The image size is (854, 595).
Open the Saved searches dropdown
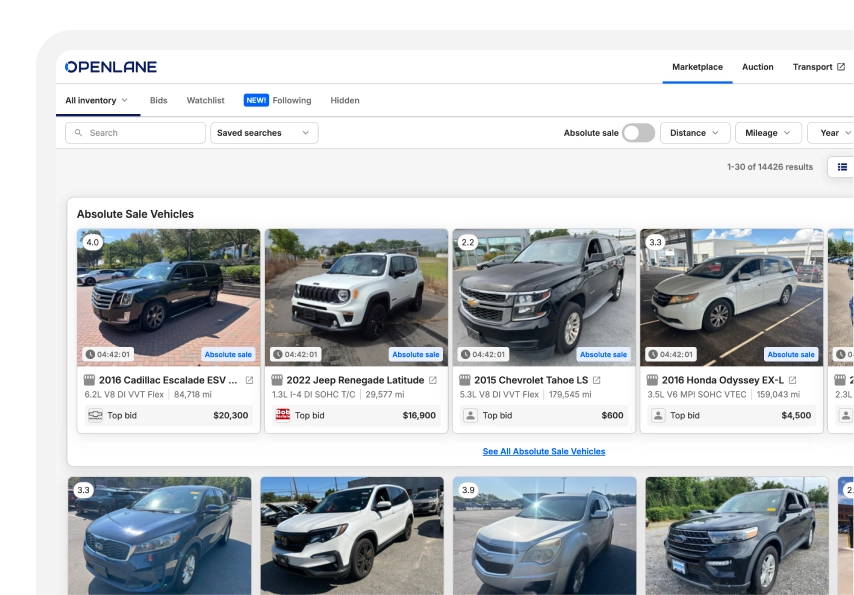(263, 133)
